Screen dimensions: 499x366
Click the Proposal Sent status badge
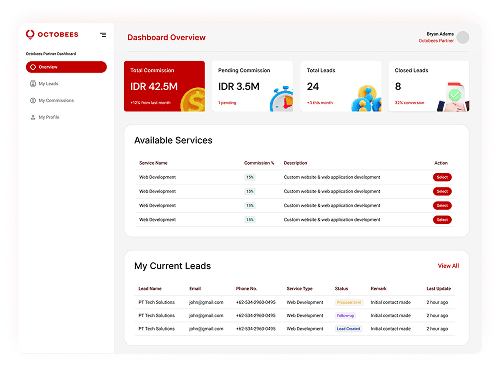349,302
